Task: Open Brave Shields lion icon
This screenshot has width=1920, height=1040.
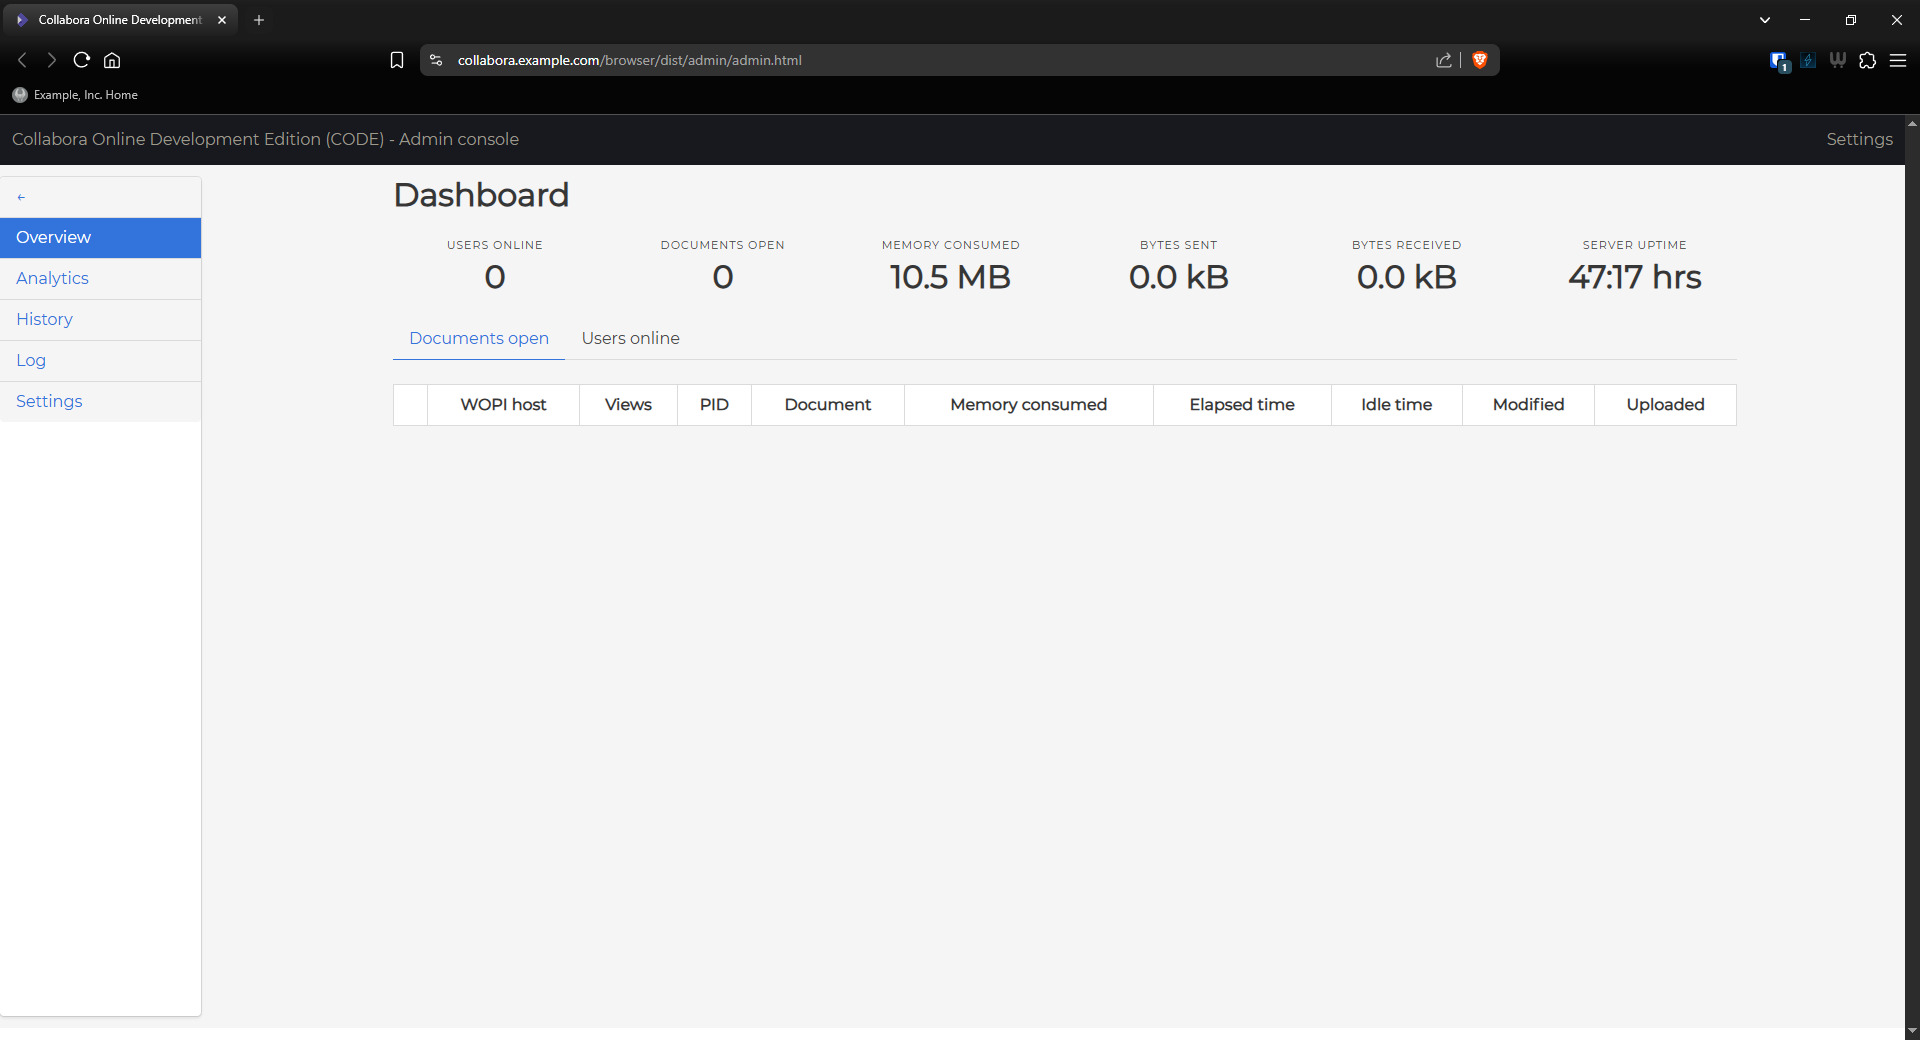Action: 1480,60
